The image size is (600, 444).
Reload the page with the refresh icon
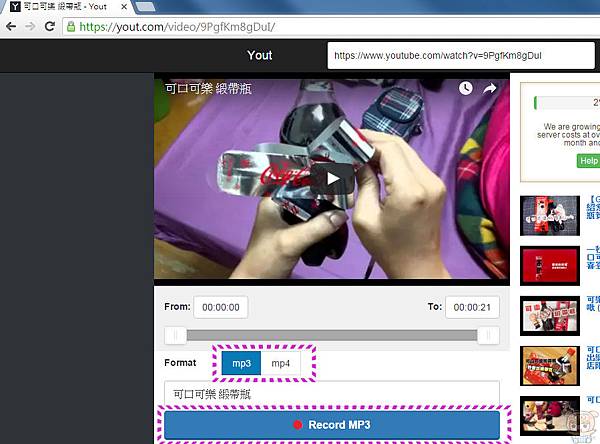50,26
